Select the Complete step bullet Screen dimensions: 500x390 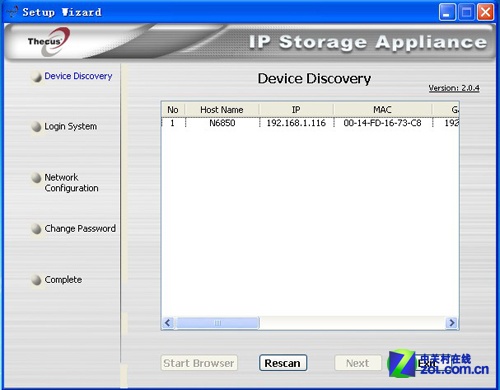(36, 280)
